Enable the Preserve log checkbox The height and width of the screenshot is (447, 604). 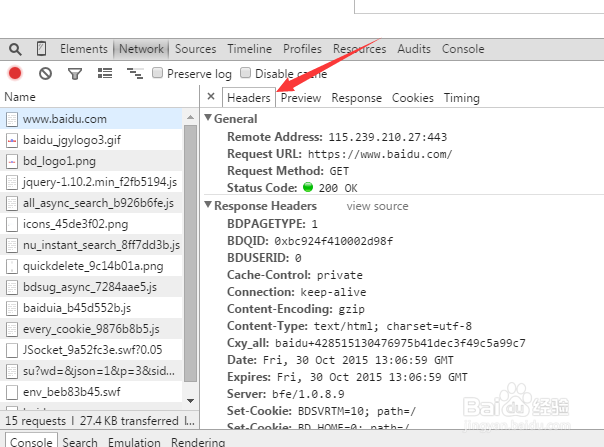[157, 72]
